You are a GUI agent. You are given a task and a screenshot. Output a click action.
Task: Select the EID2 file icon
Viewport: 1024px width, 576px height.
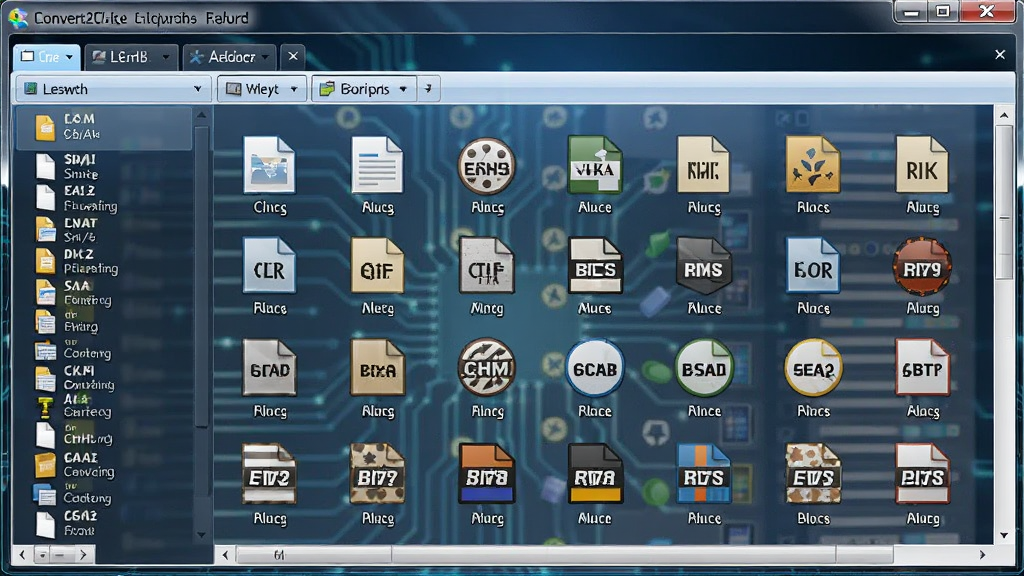point(269,474)
